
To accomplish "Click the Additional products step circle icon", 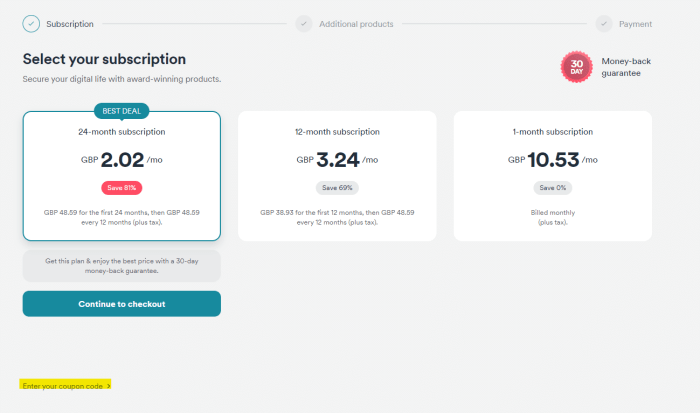I will (x=304, y=23).
